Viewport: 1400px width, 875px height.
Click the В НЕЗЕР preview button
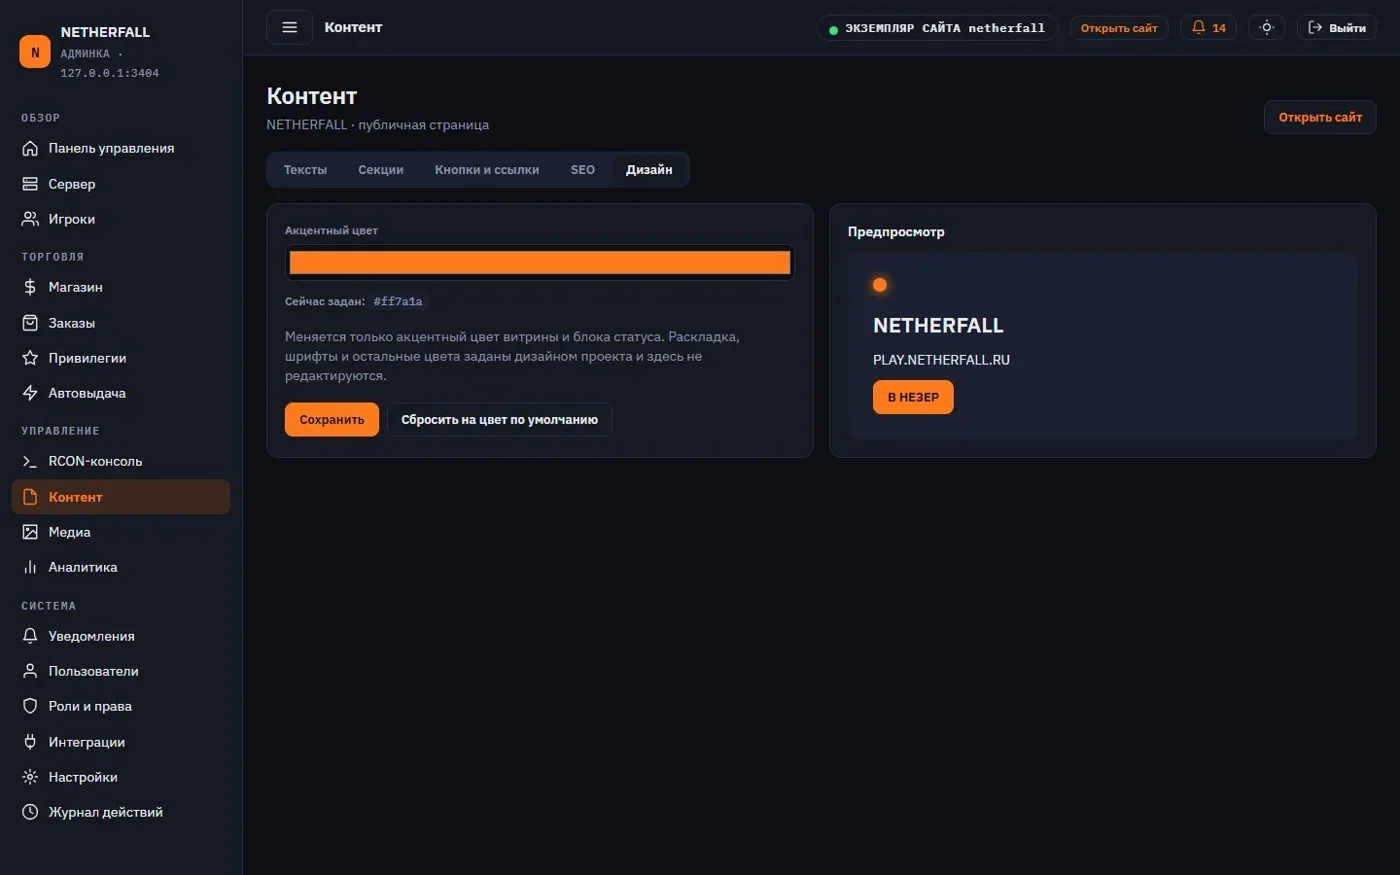pyautogui.click(x=913, y=397)
